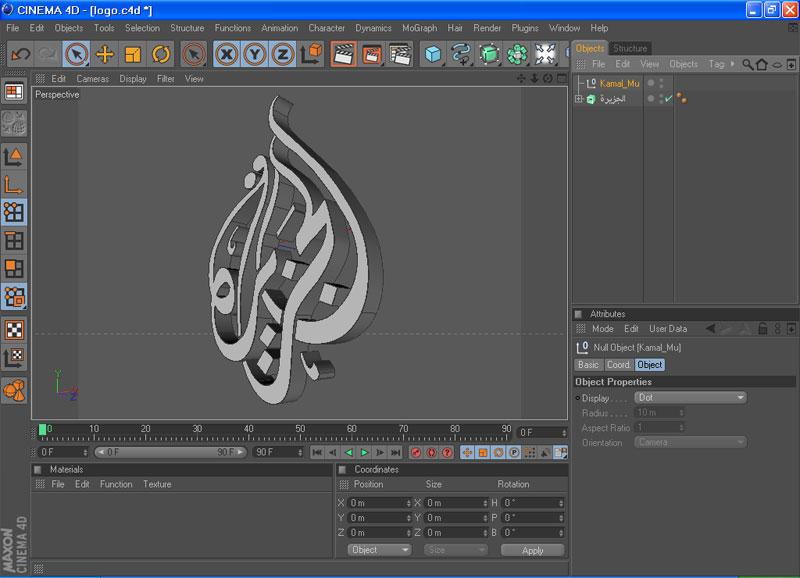The height and width of the screenshot is (578, 800).
Task: Open the HyperNURBS generators icon
Action: pos(489,54)
